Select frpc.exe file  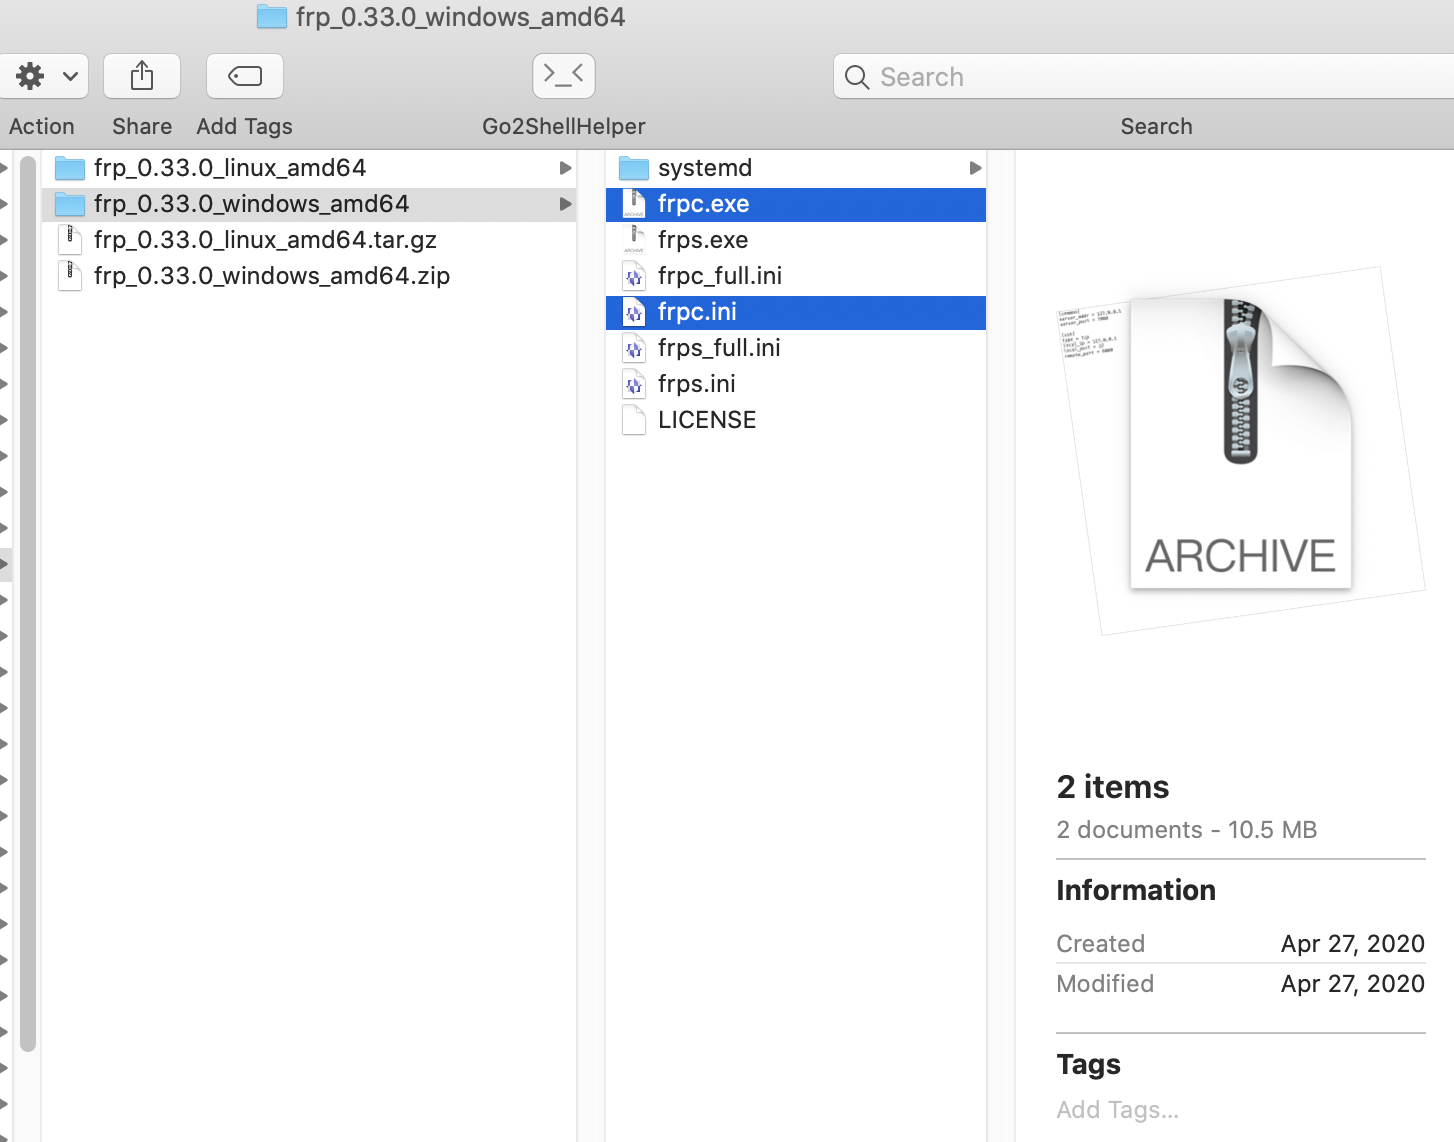(796, 204)
